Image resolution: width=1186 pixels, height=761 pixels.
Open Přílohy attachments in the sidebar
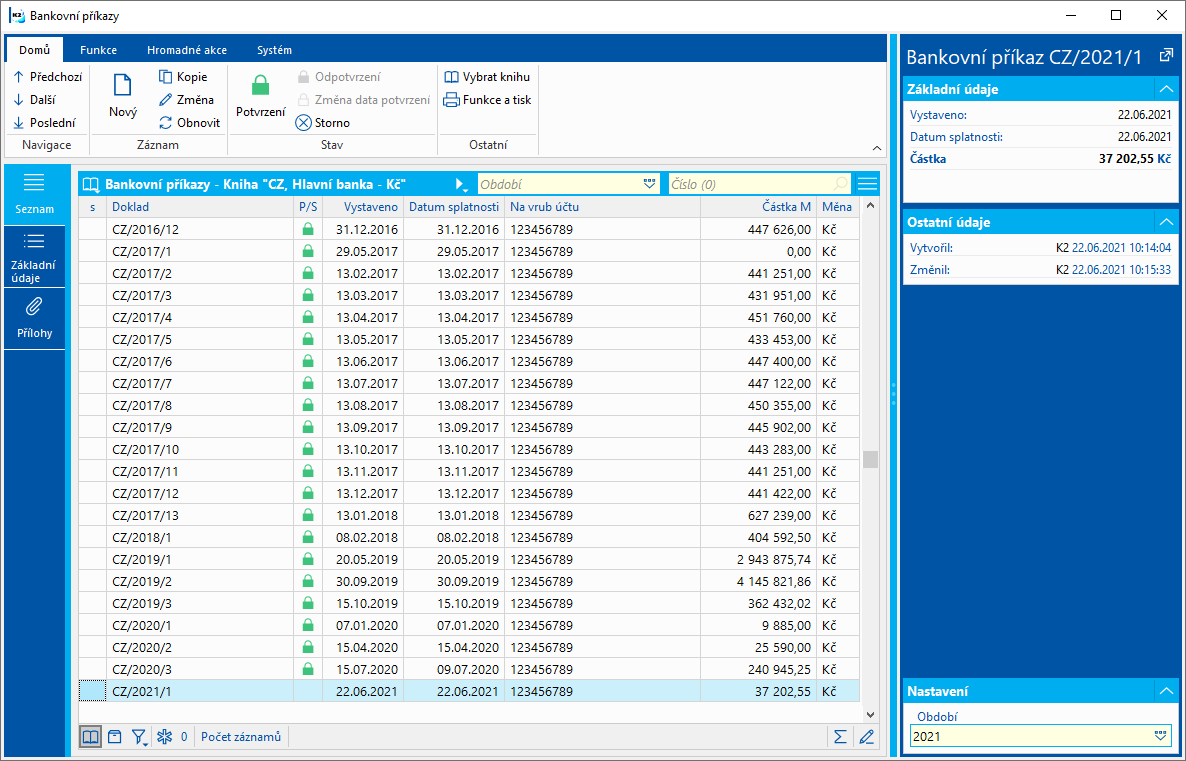point(34,318)
